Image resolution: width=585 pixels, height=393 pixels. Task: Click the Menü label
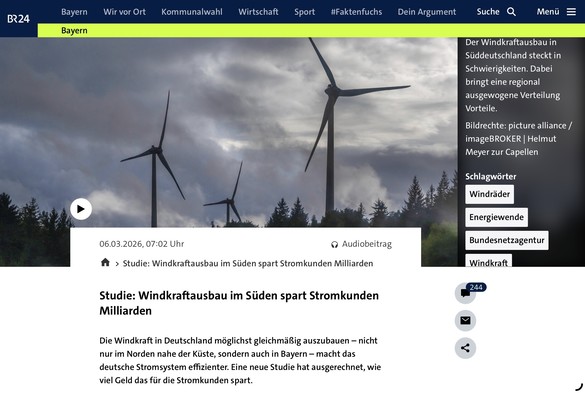(x=548, y=12)
